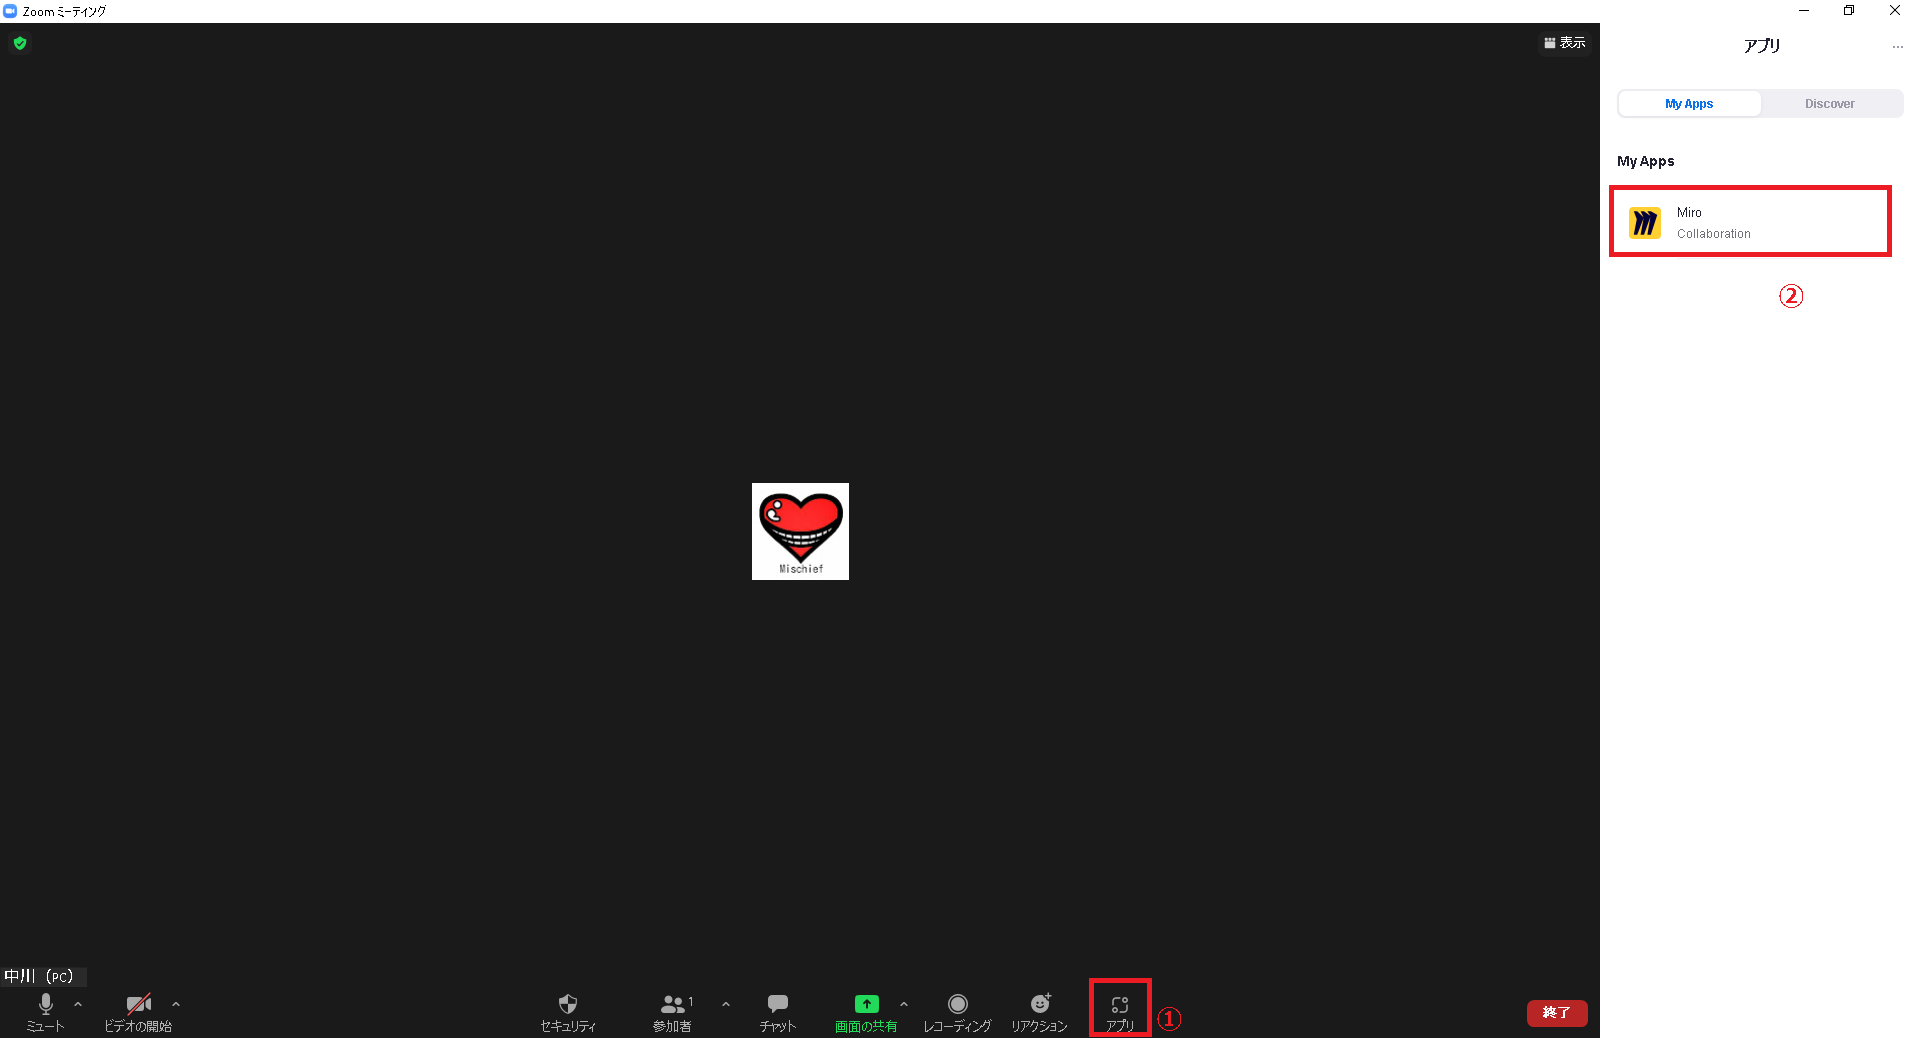Open the View layout menu
Image resolution: width=1920 pixels, height=1038 pixels.
pyautogui.click(x=1565, y=43)
